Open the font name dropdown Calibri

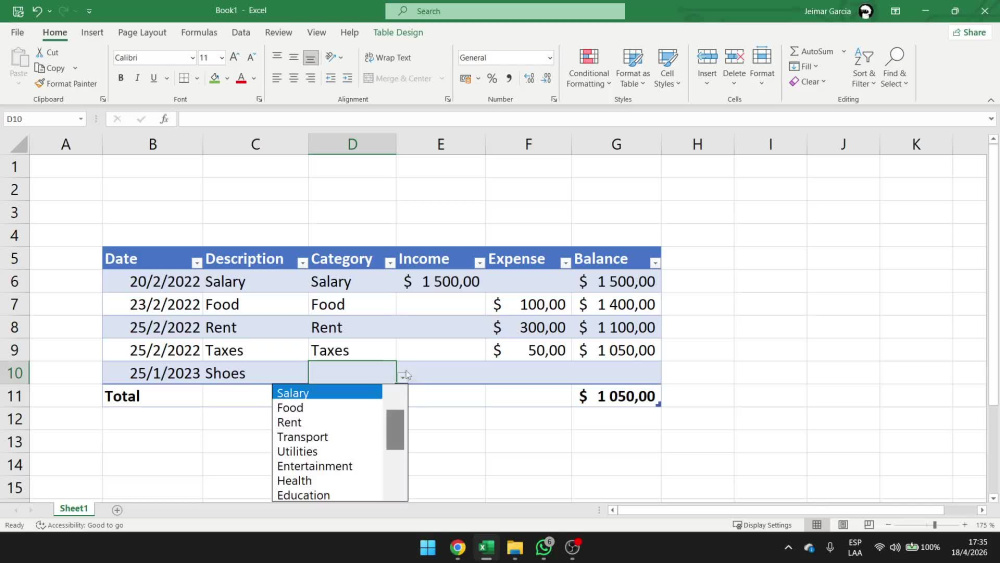point(192,58)
